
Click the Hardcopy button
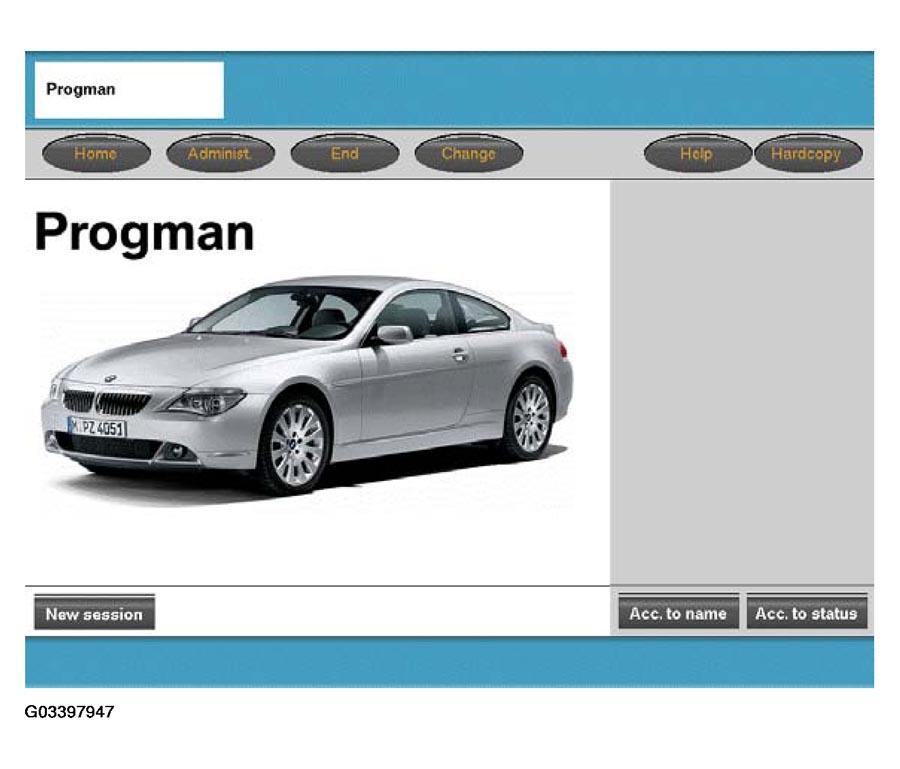point(806,154)
